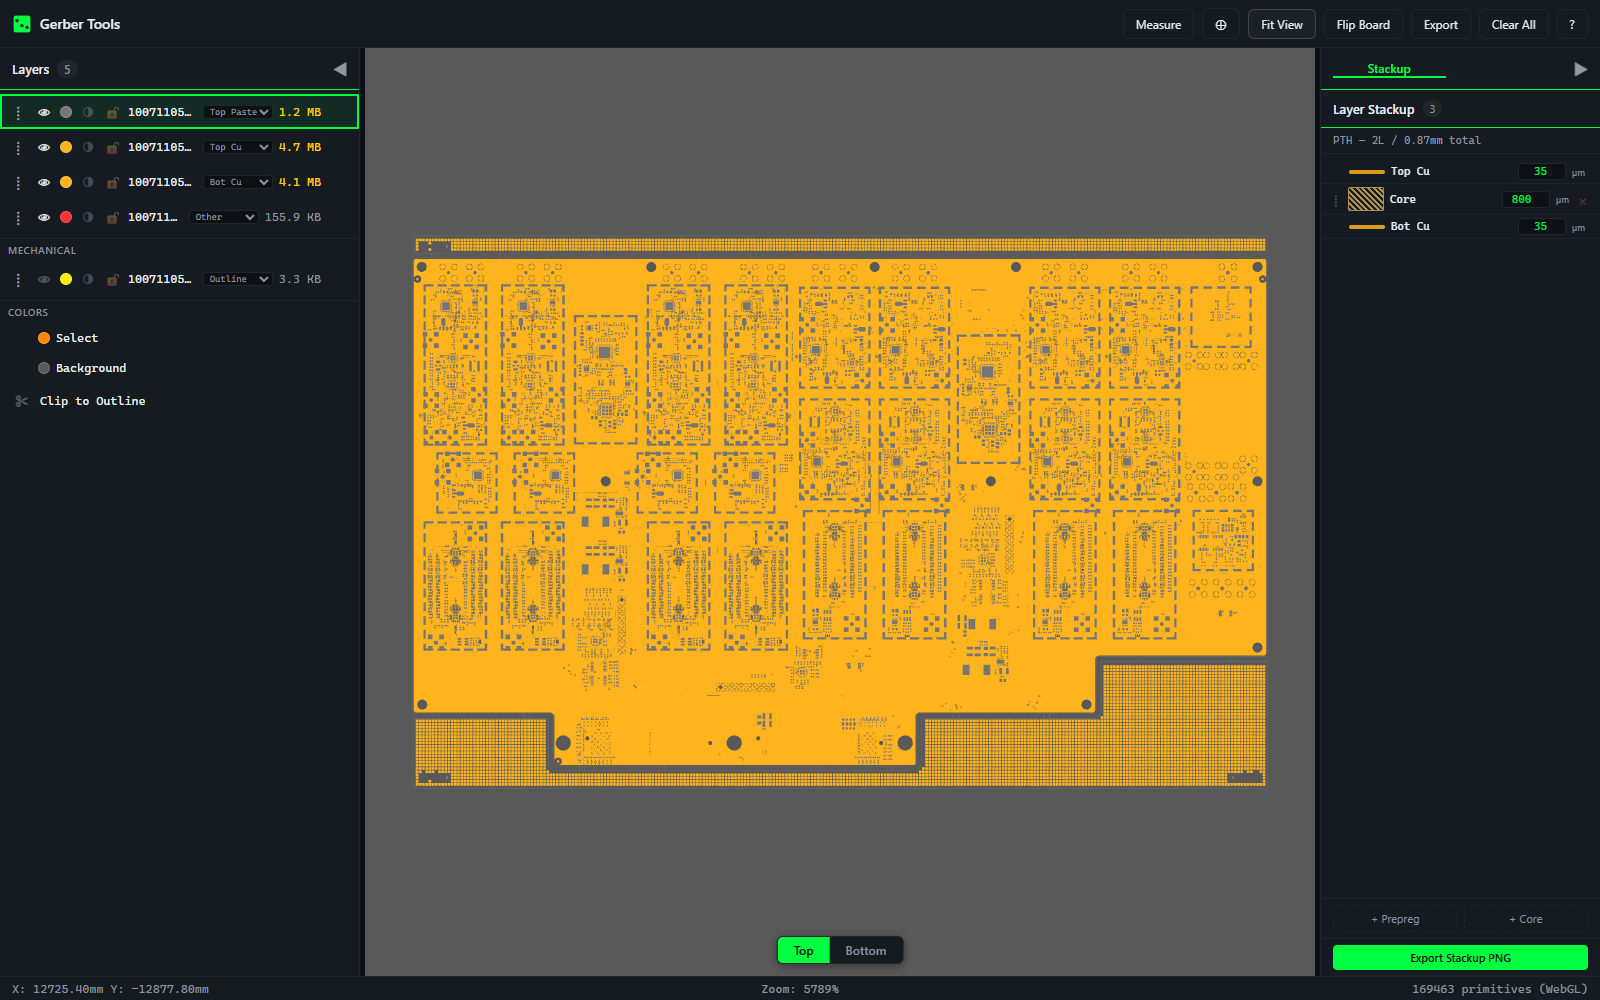1600x1000 pixels.
Task: Click the '169463 primitives (WebGL)' status text
Action: coord(1500,989)
